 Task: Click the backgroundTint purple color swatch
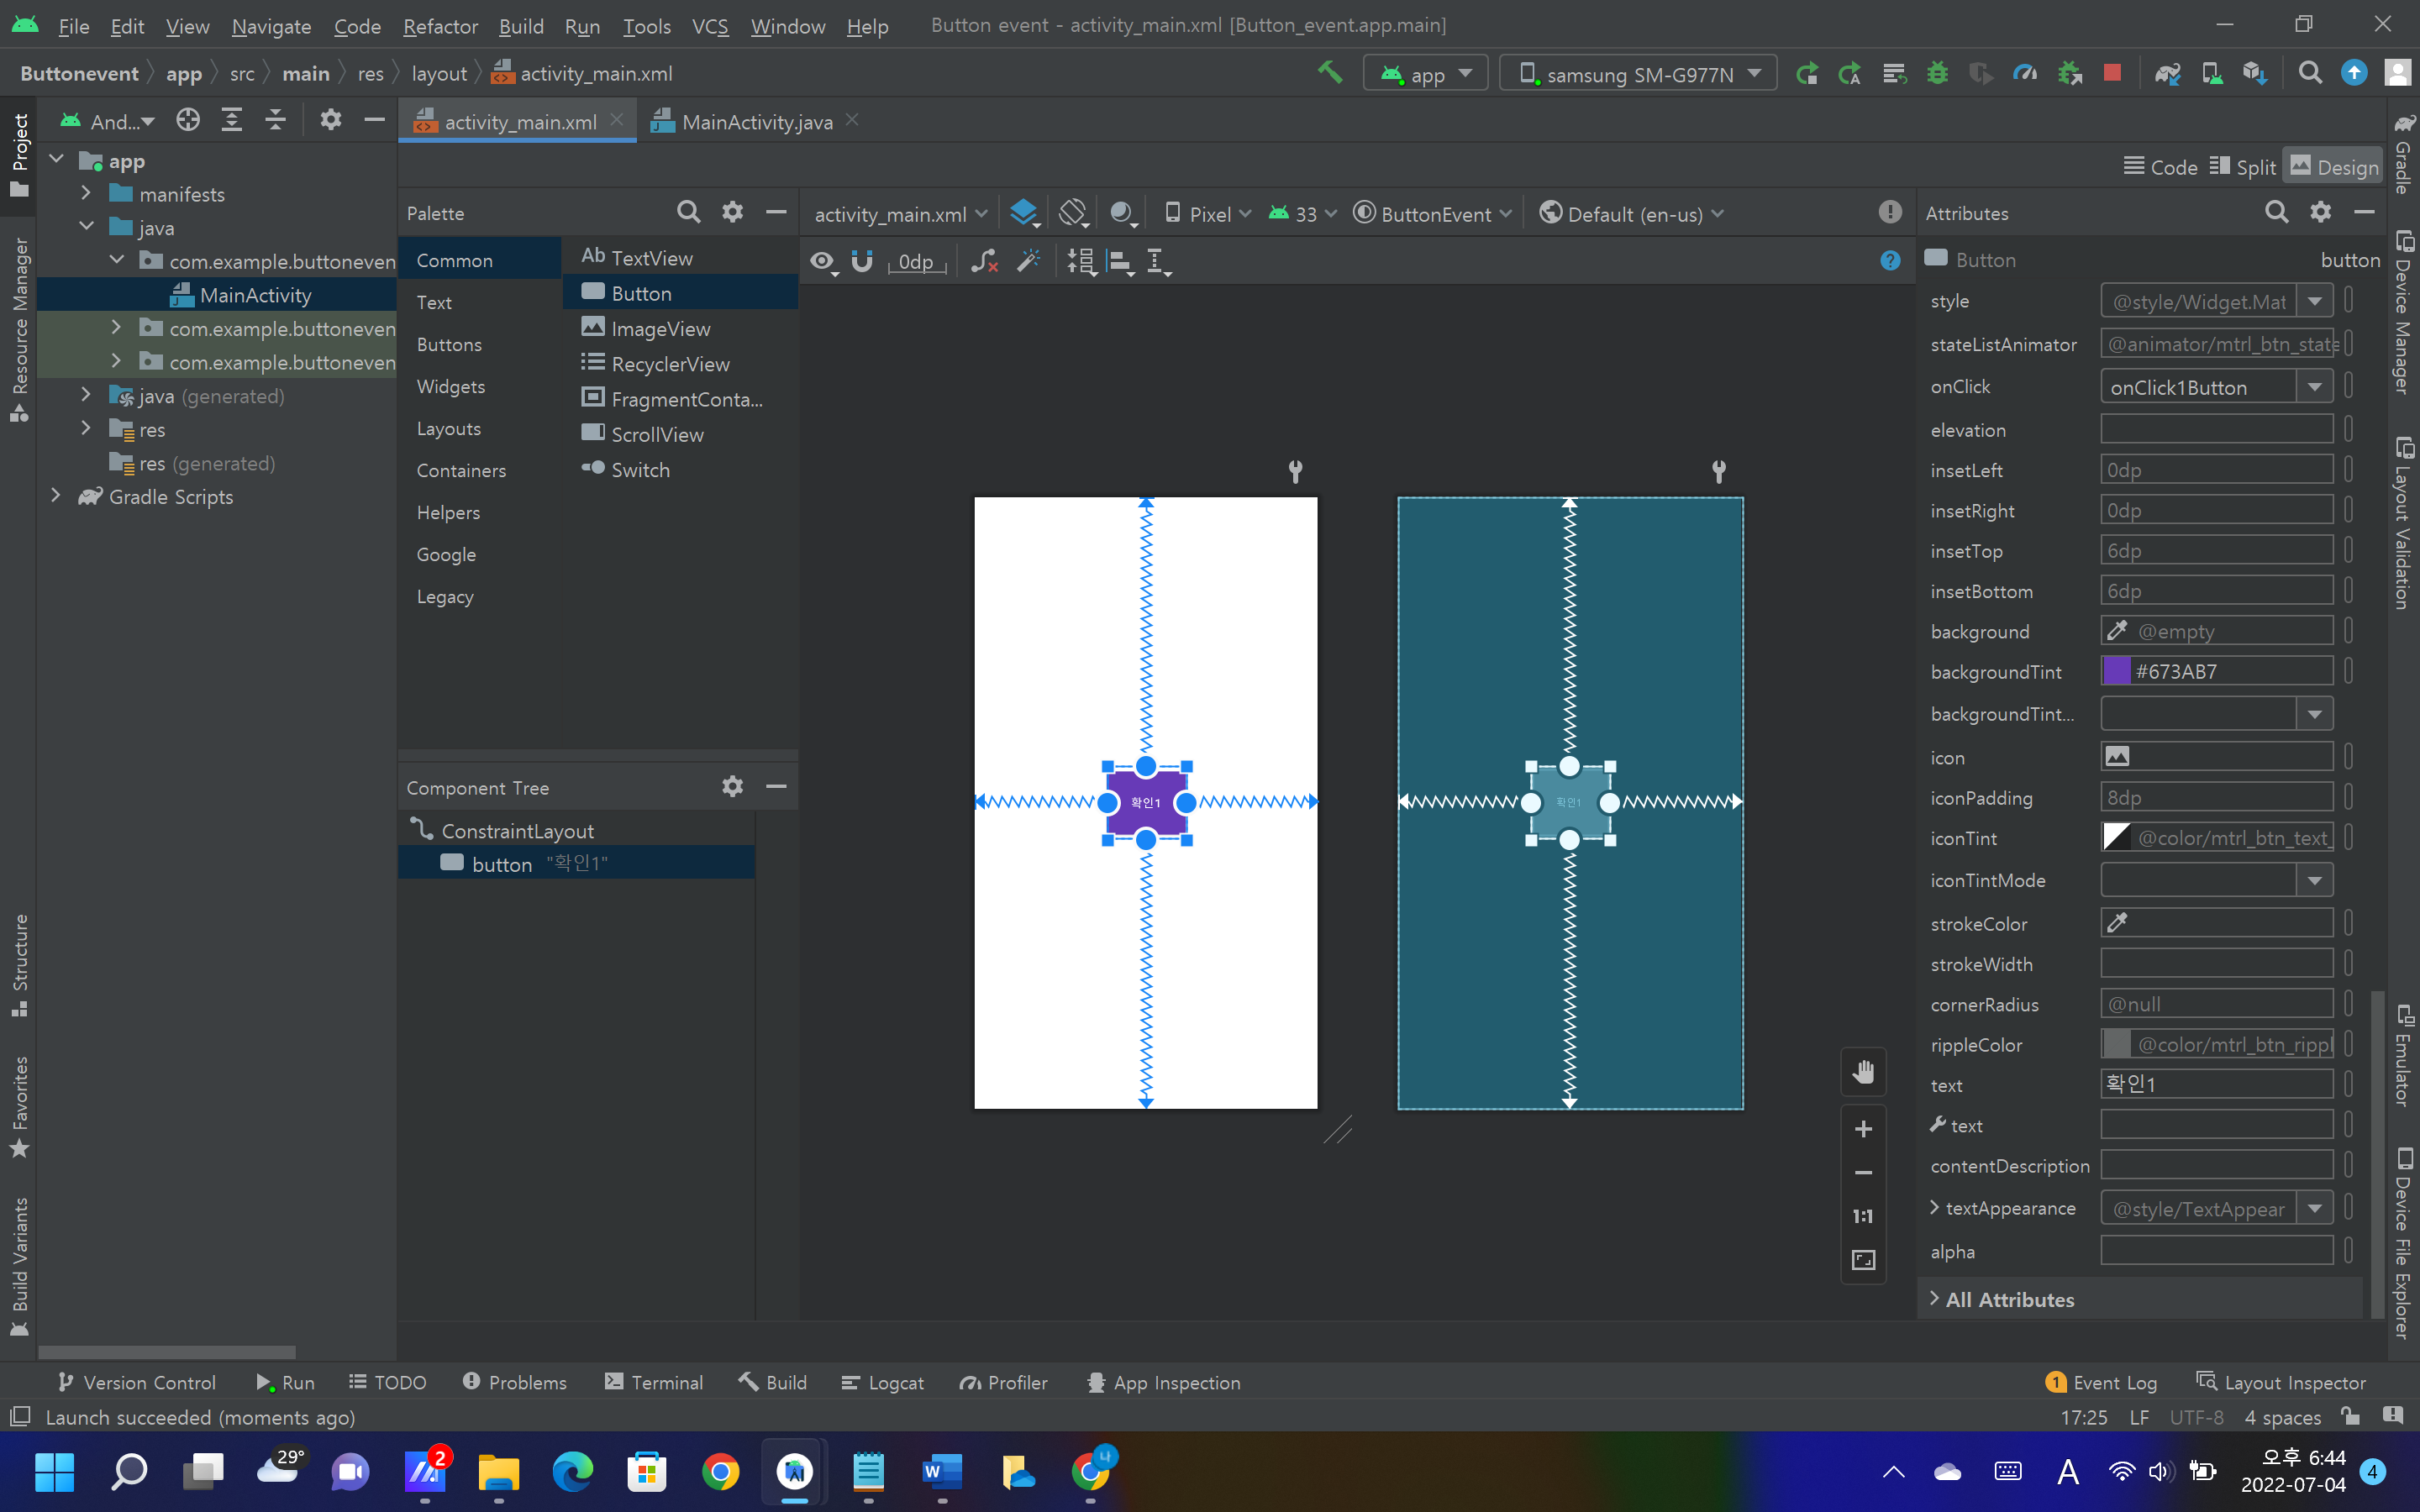2116,671
